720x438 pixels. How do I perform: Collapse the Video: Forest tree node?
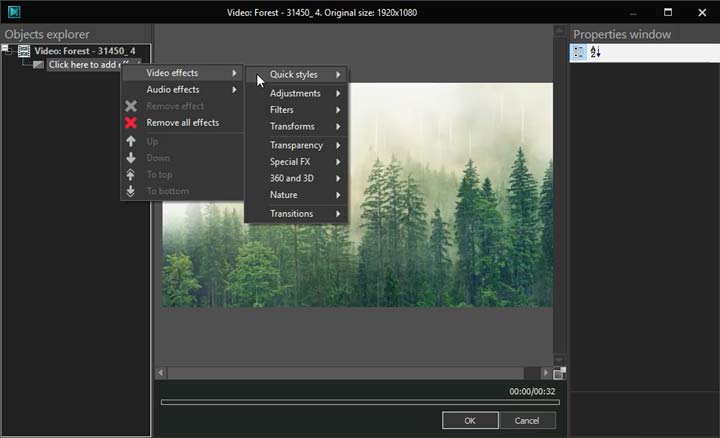(x=6, y=48)
